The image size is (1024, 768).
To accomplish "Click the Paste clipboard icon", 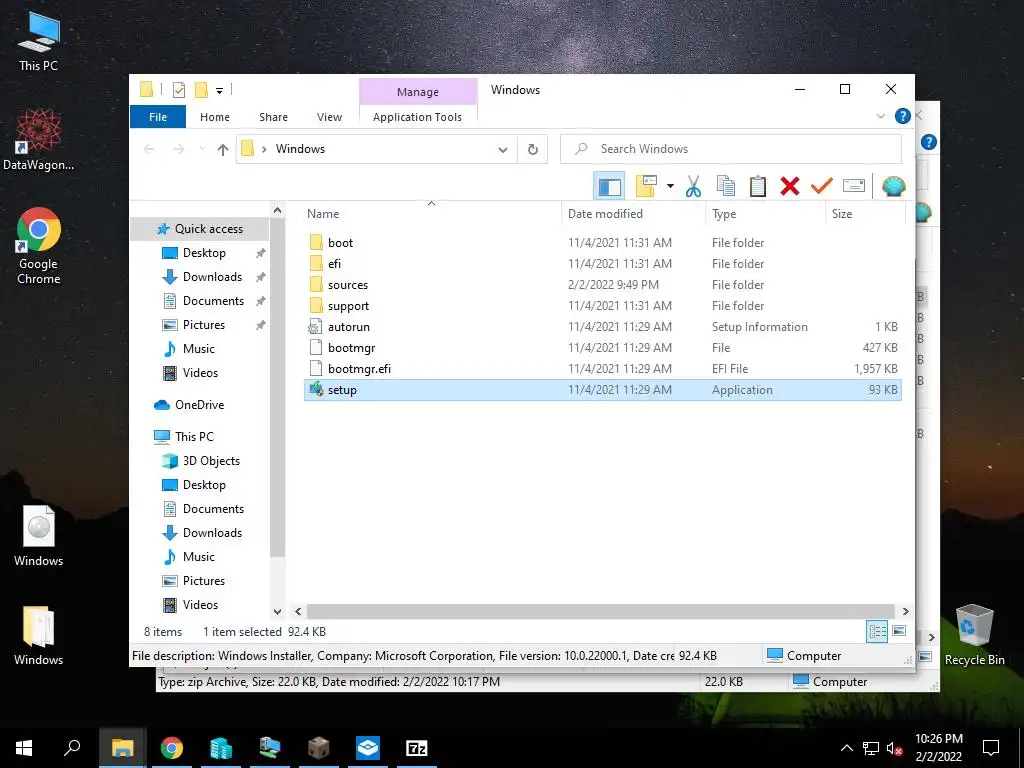I will tap(758, 186).
